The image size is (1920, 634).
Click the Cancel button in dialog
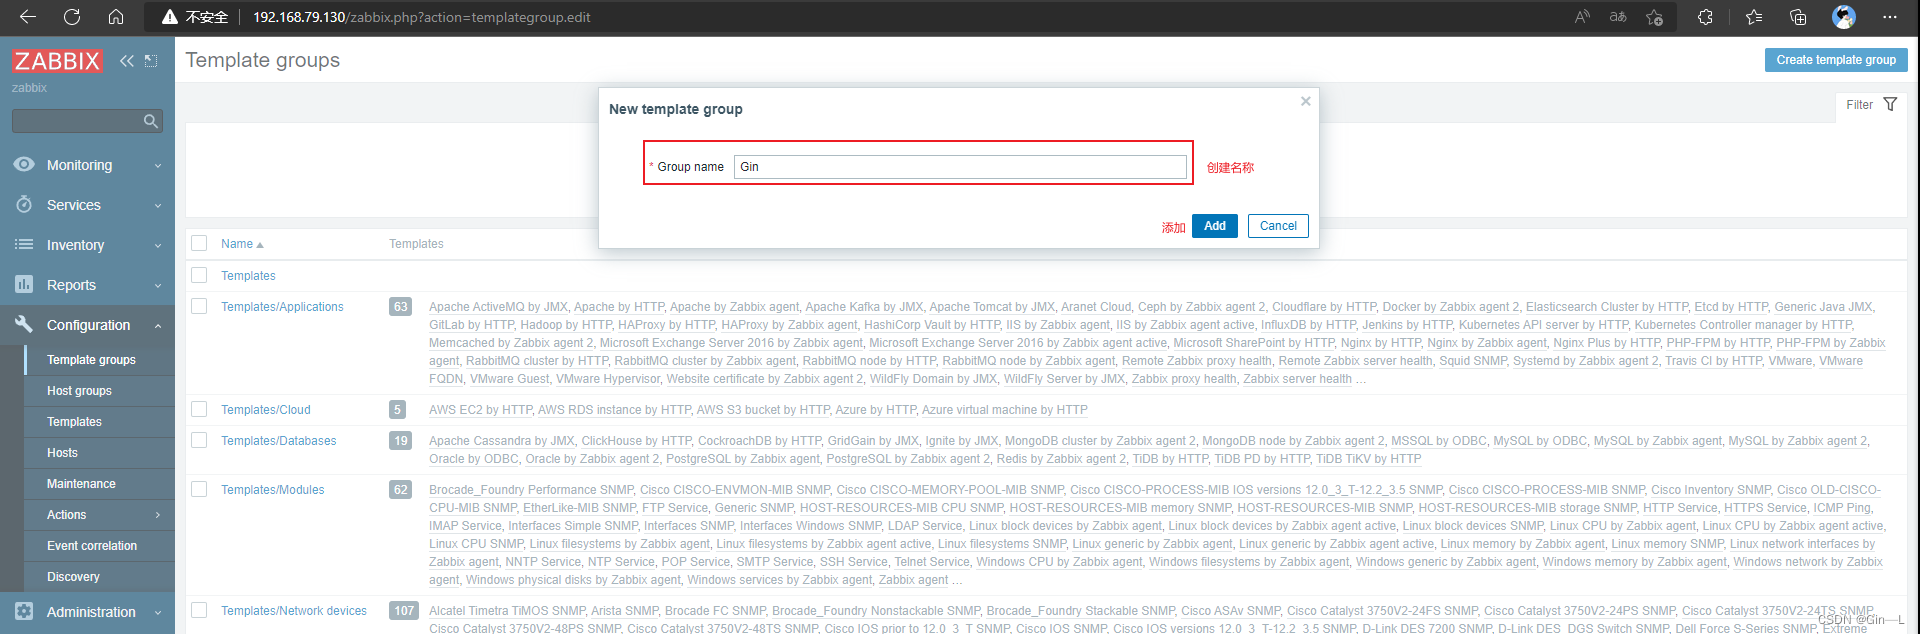coord(1278,226)
